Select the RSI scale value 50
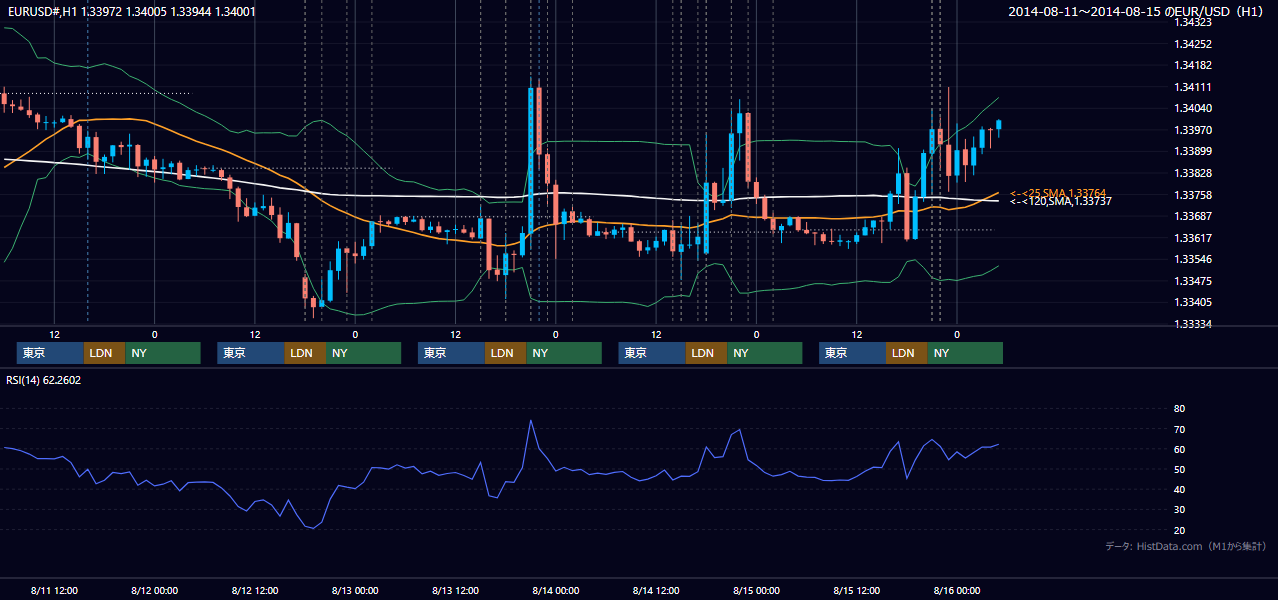1278x600 pixels. [x=1179, y=469]
